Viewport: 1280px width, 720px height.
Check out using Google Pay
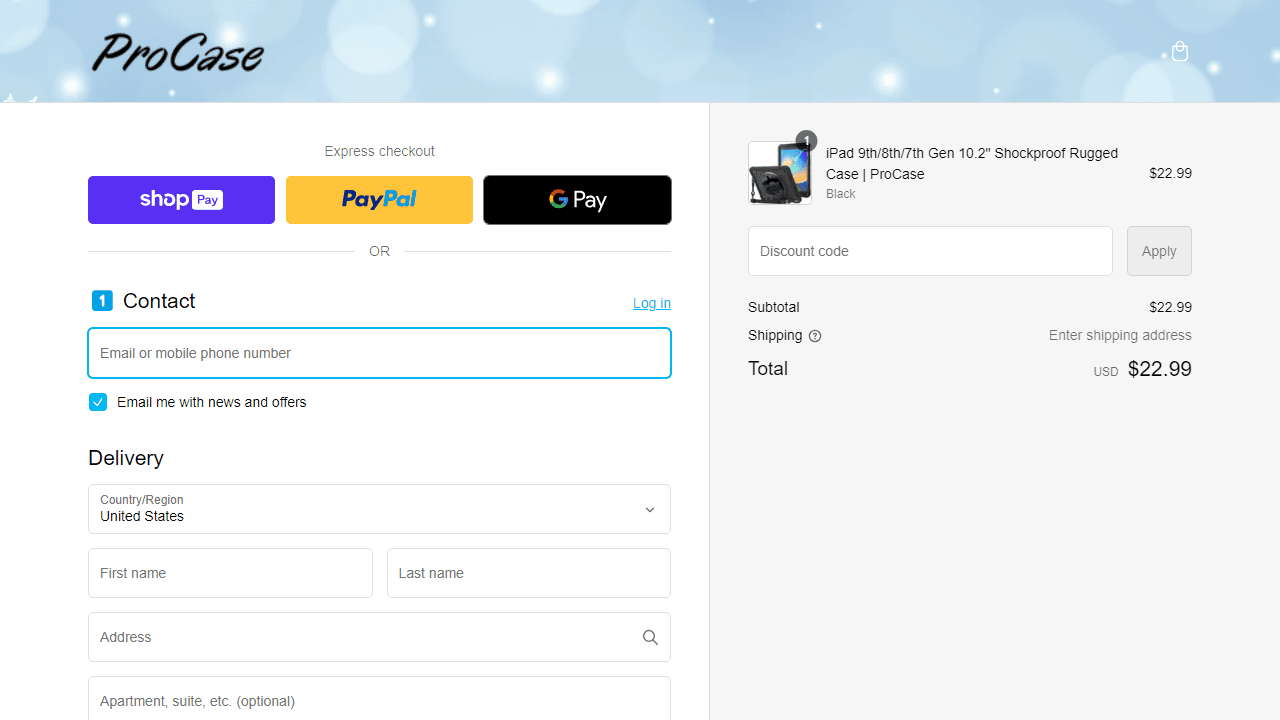point(577,200)
